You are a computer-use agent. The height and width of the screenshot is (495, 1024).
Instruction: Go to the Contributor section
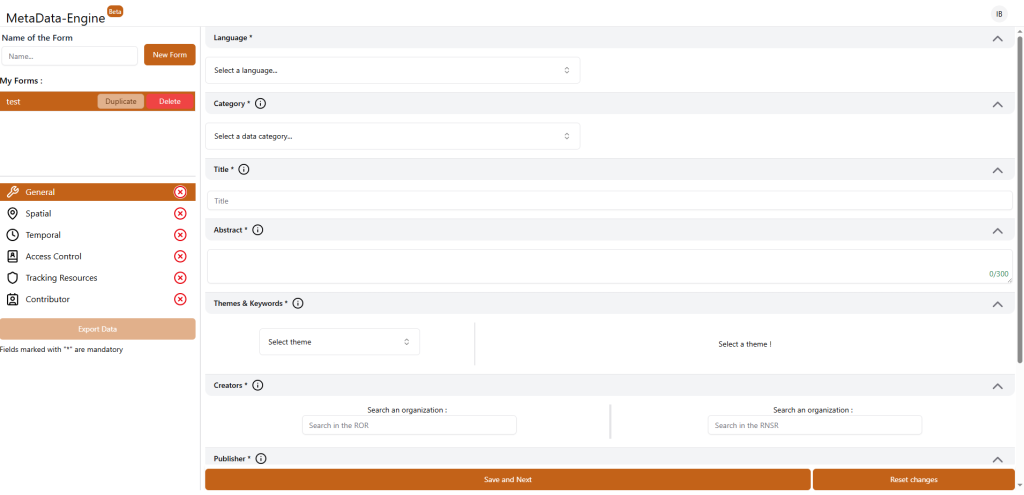coord(98,299)
